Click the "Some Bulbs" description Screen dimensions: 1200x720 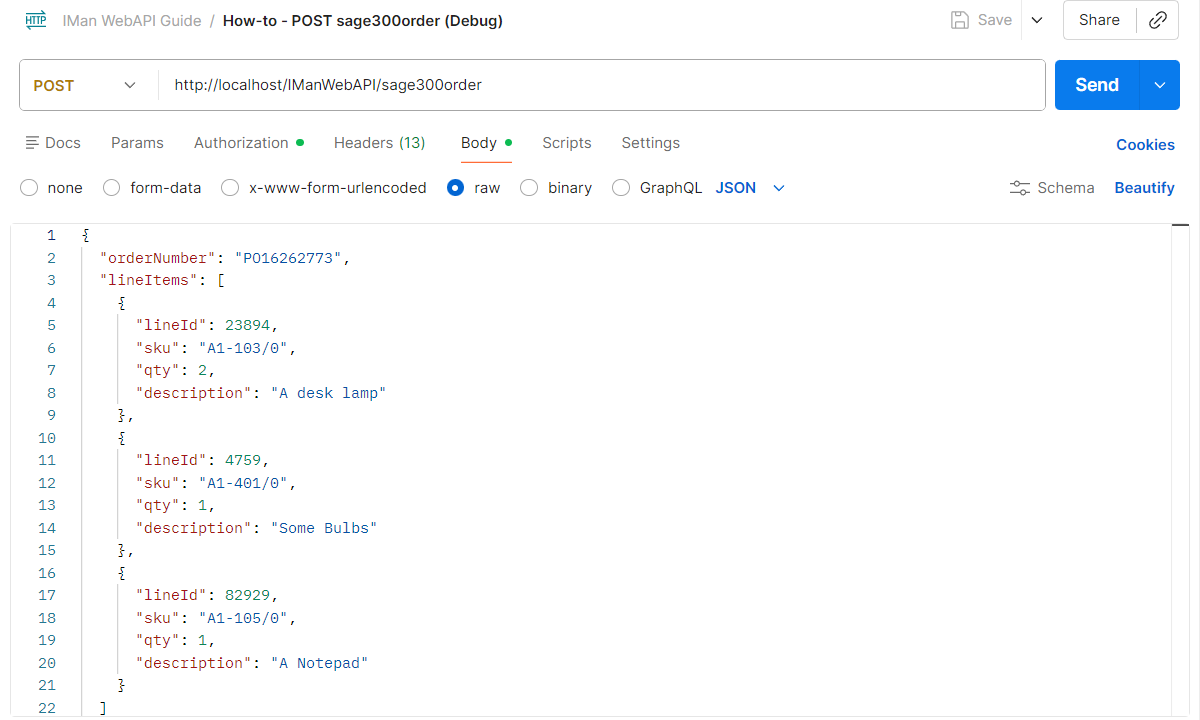pyautogui.click(x=324, y=528)
